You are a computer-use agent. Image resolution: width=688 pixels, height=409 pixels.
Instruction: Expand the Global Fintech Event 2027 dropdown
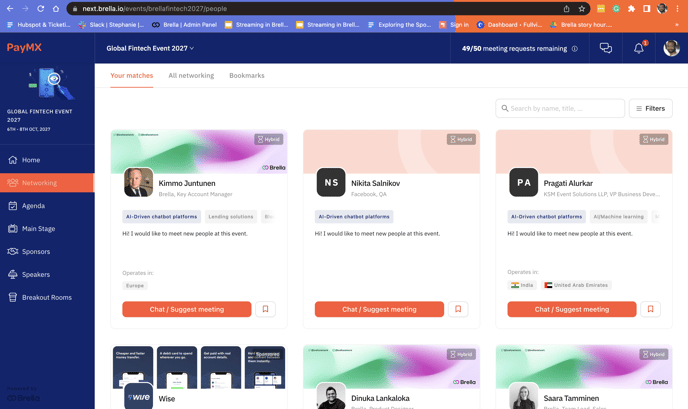[150, 48]
